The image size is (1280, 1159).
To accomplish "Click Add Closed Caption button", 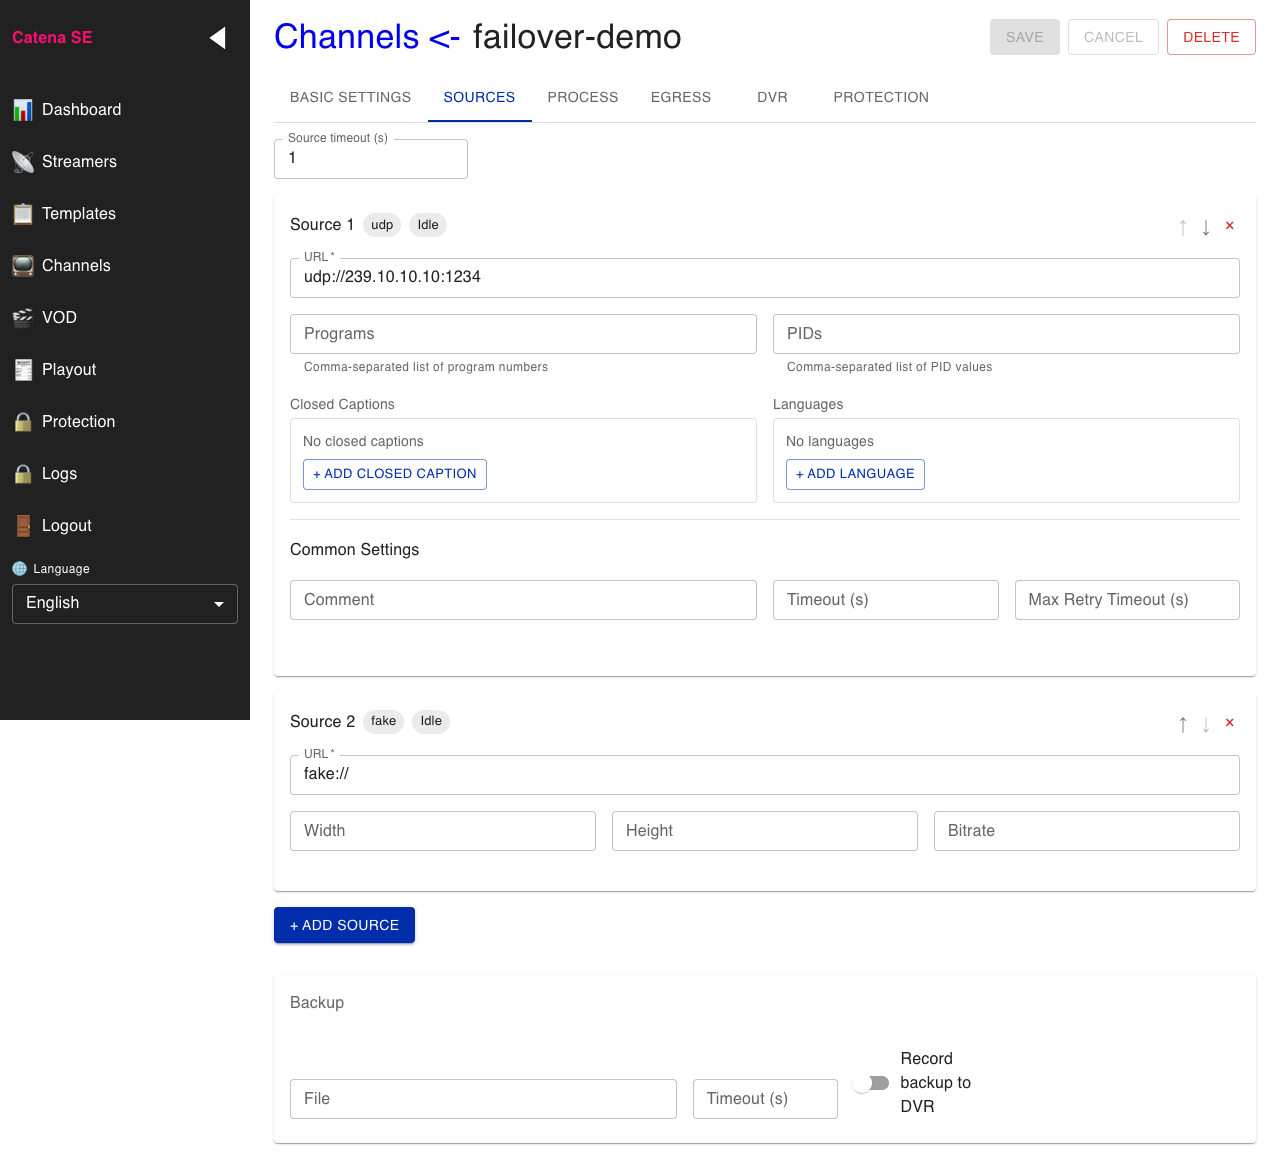I will coord(395,474).
